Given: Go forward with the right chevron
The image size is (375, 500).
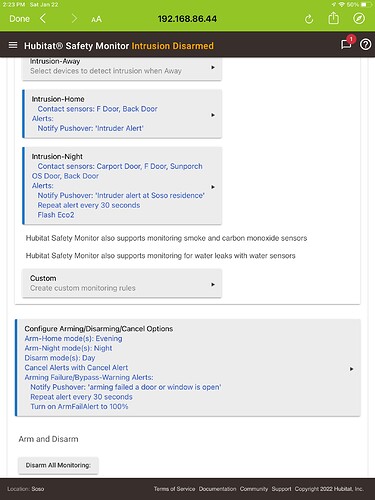Looking at the screenshot, I should pyautogui.click(x=74, y=19).
